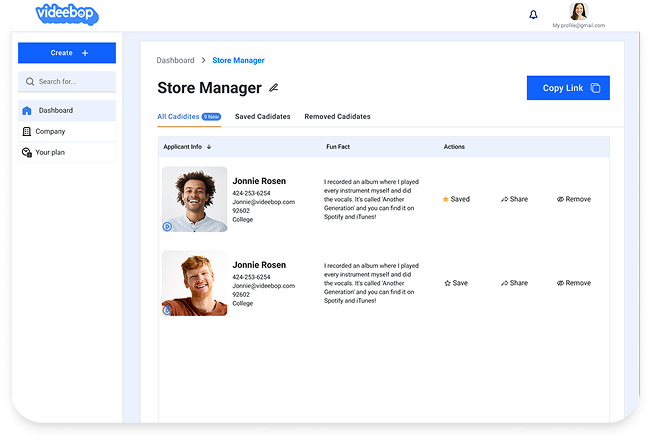Screen dimensions: 650x441
Task: Unsave the first candidate via star
Action: pos(446,199)
